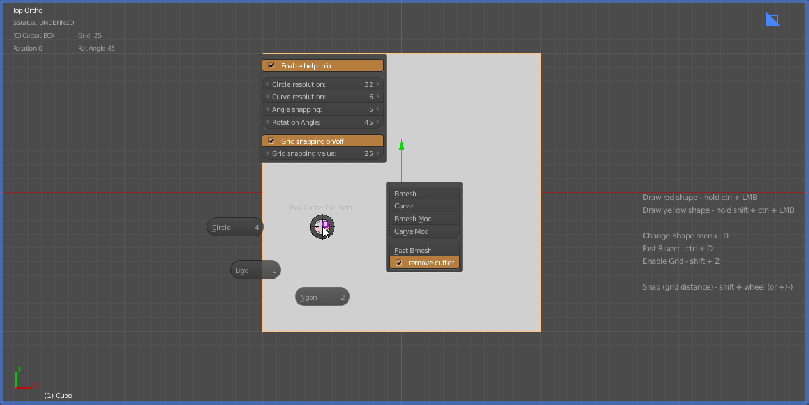Uncheck the remove cutter option
This screenshot has width=809, height=405.
pyautogui.click(x=399, y=263)
